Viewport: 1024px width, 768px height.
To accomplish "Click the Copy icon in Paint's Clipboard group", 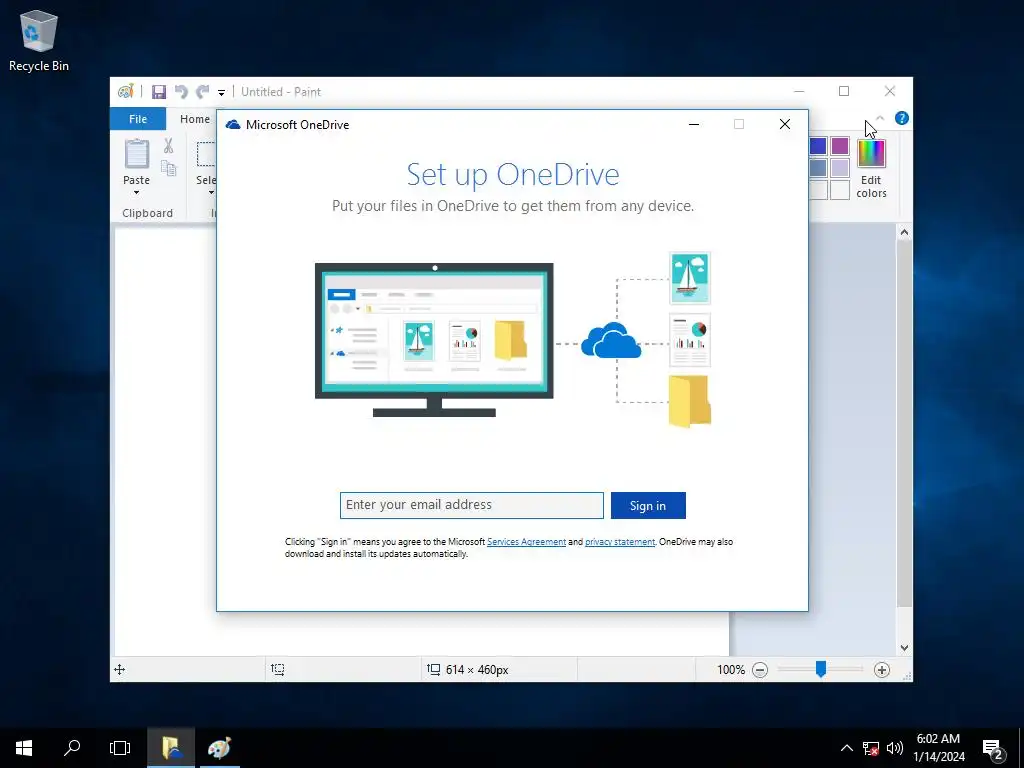I will (x=168, y=168).
